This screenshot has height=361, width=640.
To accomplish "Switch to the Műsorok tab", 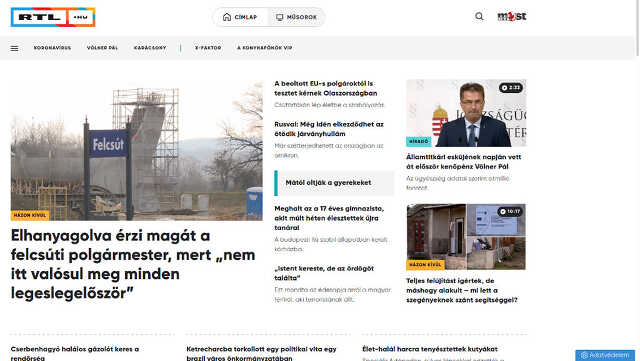I will tap(296, 17).
